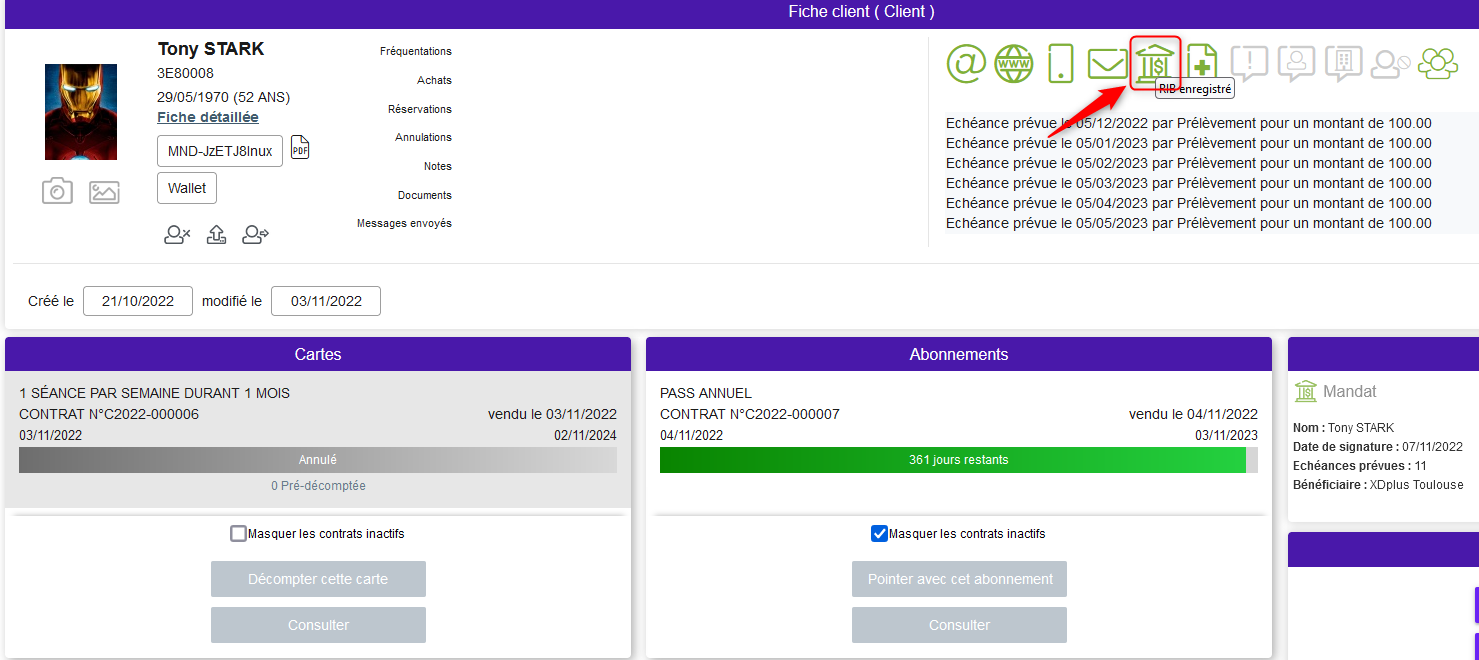Click the Créé le date field 21/10/2022
The height and width of the screenshot is (660, 1479).
point(138,301)
